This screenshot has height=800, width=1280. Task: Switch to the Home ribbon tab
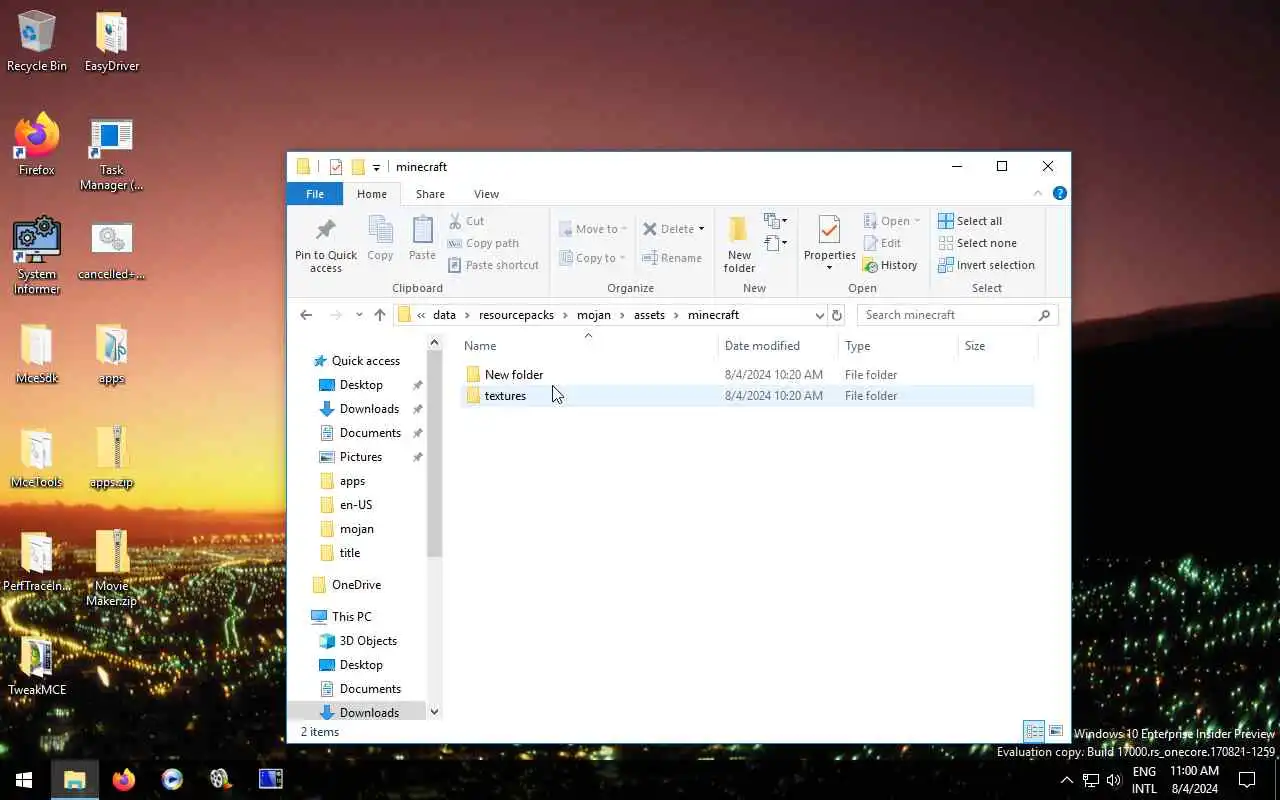point(372,194)
